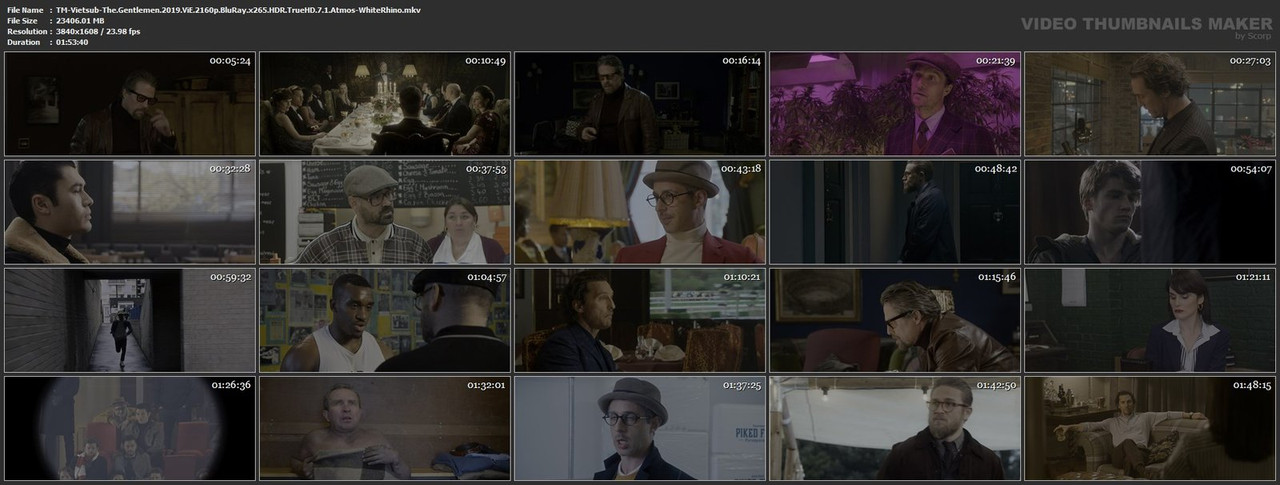
Task: Select the thumbnail at 01:04:57
Action: [x=385, y=320]
